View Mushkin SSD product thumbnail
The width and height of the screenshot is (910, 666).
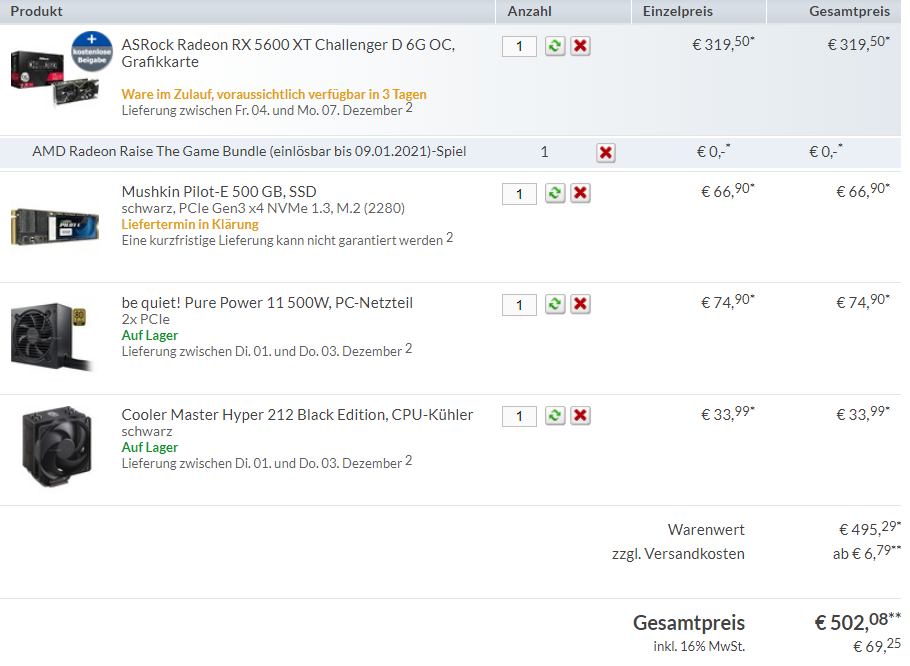pos(55,227)
